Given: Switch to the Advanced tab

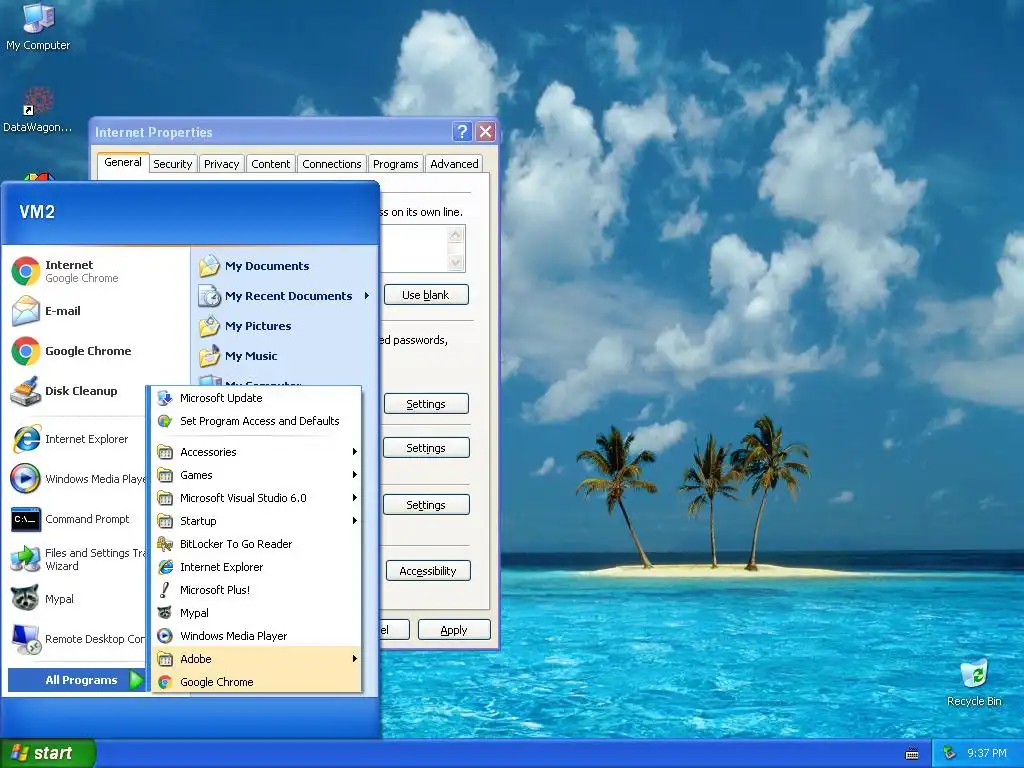Looking at the screenshot, I should [x=454, y=164].
